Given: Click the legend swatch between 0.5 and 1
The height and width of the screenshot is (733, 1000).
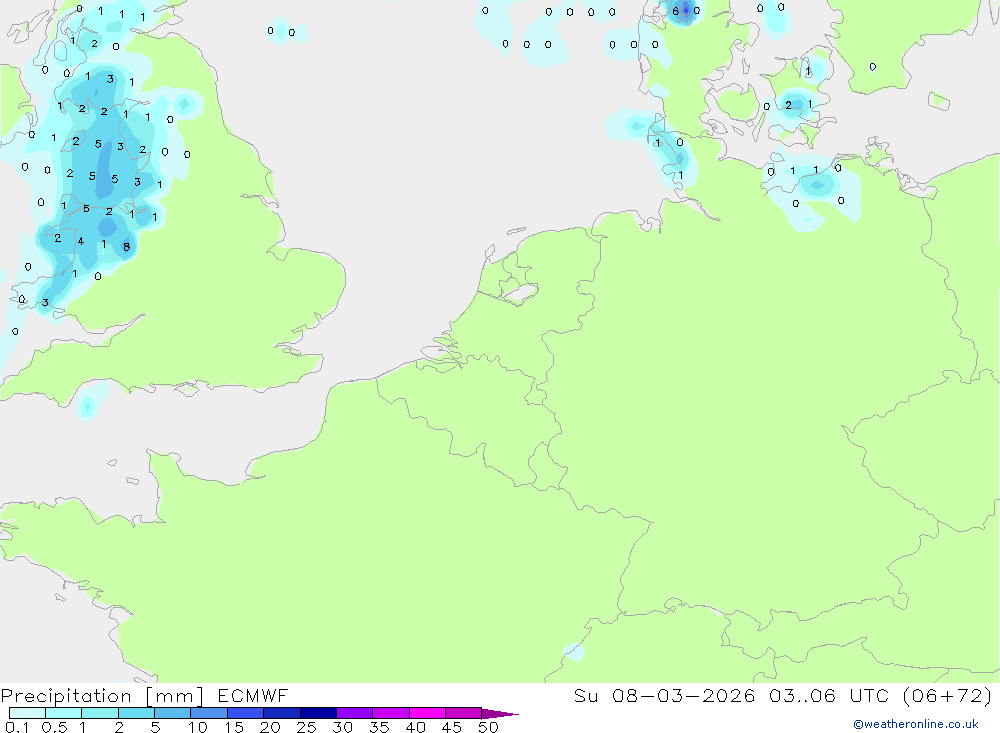Looking at the screenshot, I should [63, 713].
